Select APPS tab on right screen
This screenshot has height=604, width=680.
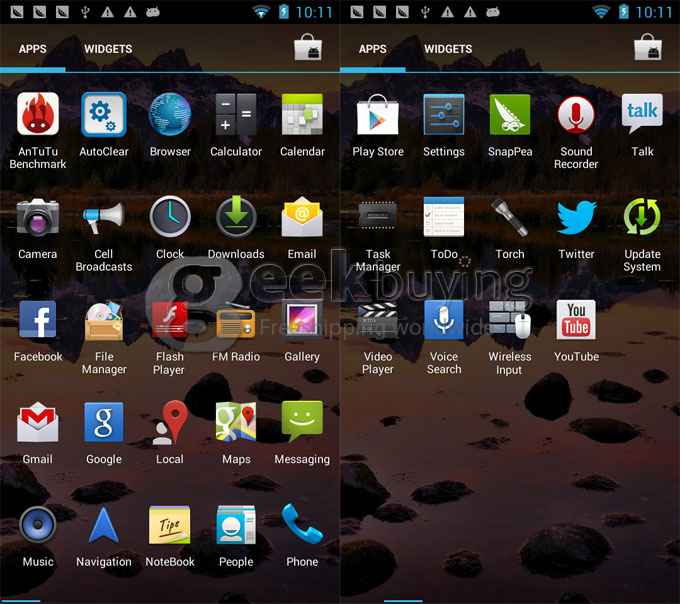[373, 49]
